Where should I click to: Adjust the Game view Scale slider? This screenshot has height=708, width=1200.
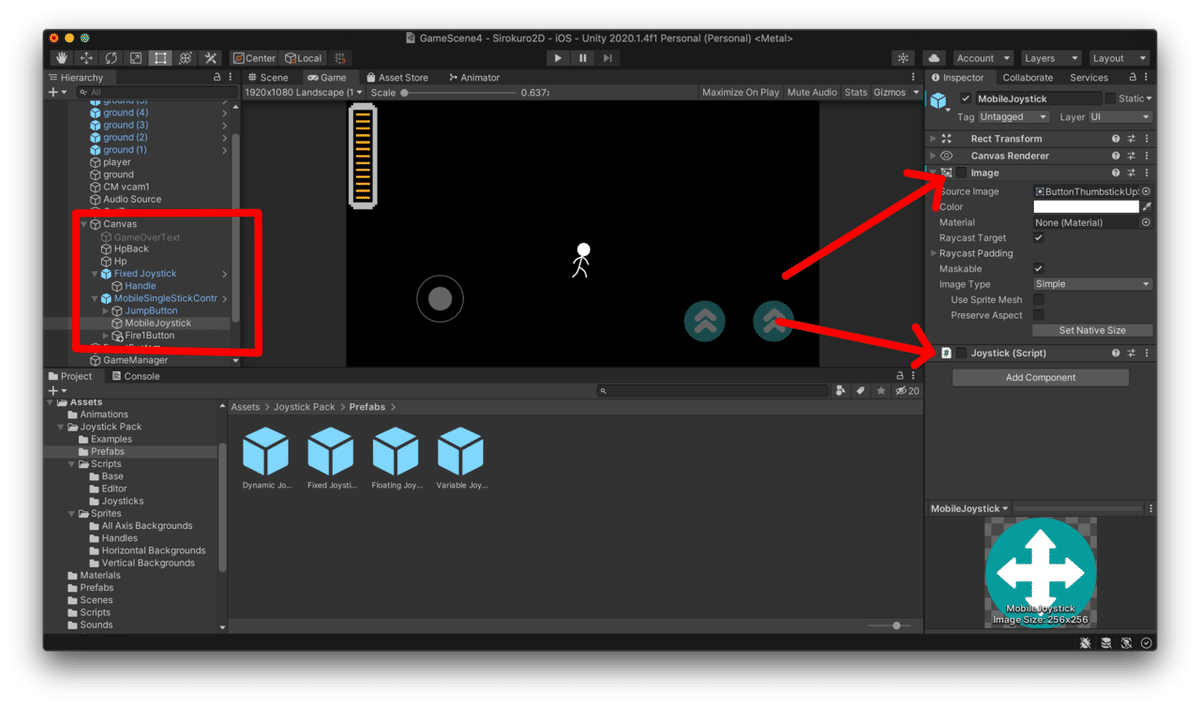tap(460, 92)
